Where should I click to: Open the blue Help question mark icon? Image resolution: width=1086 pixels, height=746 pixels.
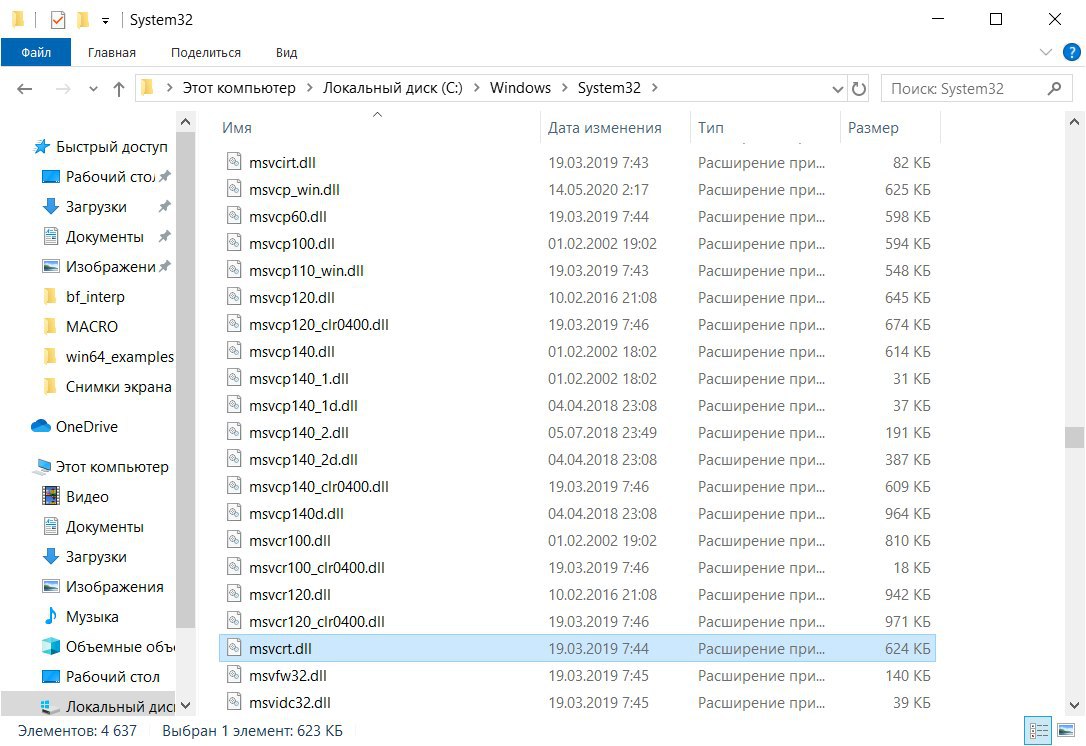[x=1071, y=53]
